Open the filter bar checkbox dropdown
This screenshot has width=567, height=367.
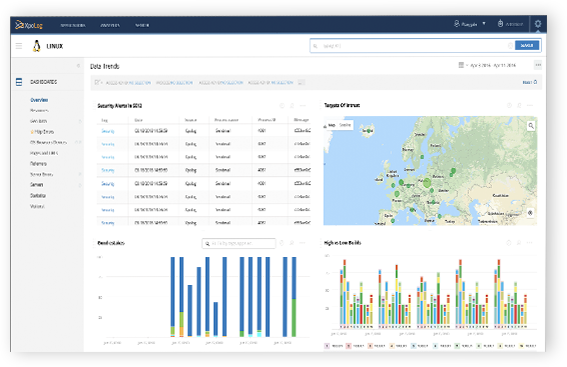(x=98, y=82)
